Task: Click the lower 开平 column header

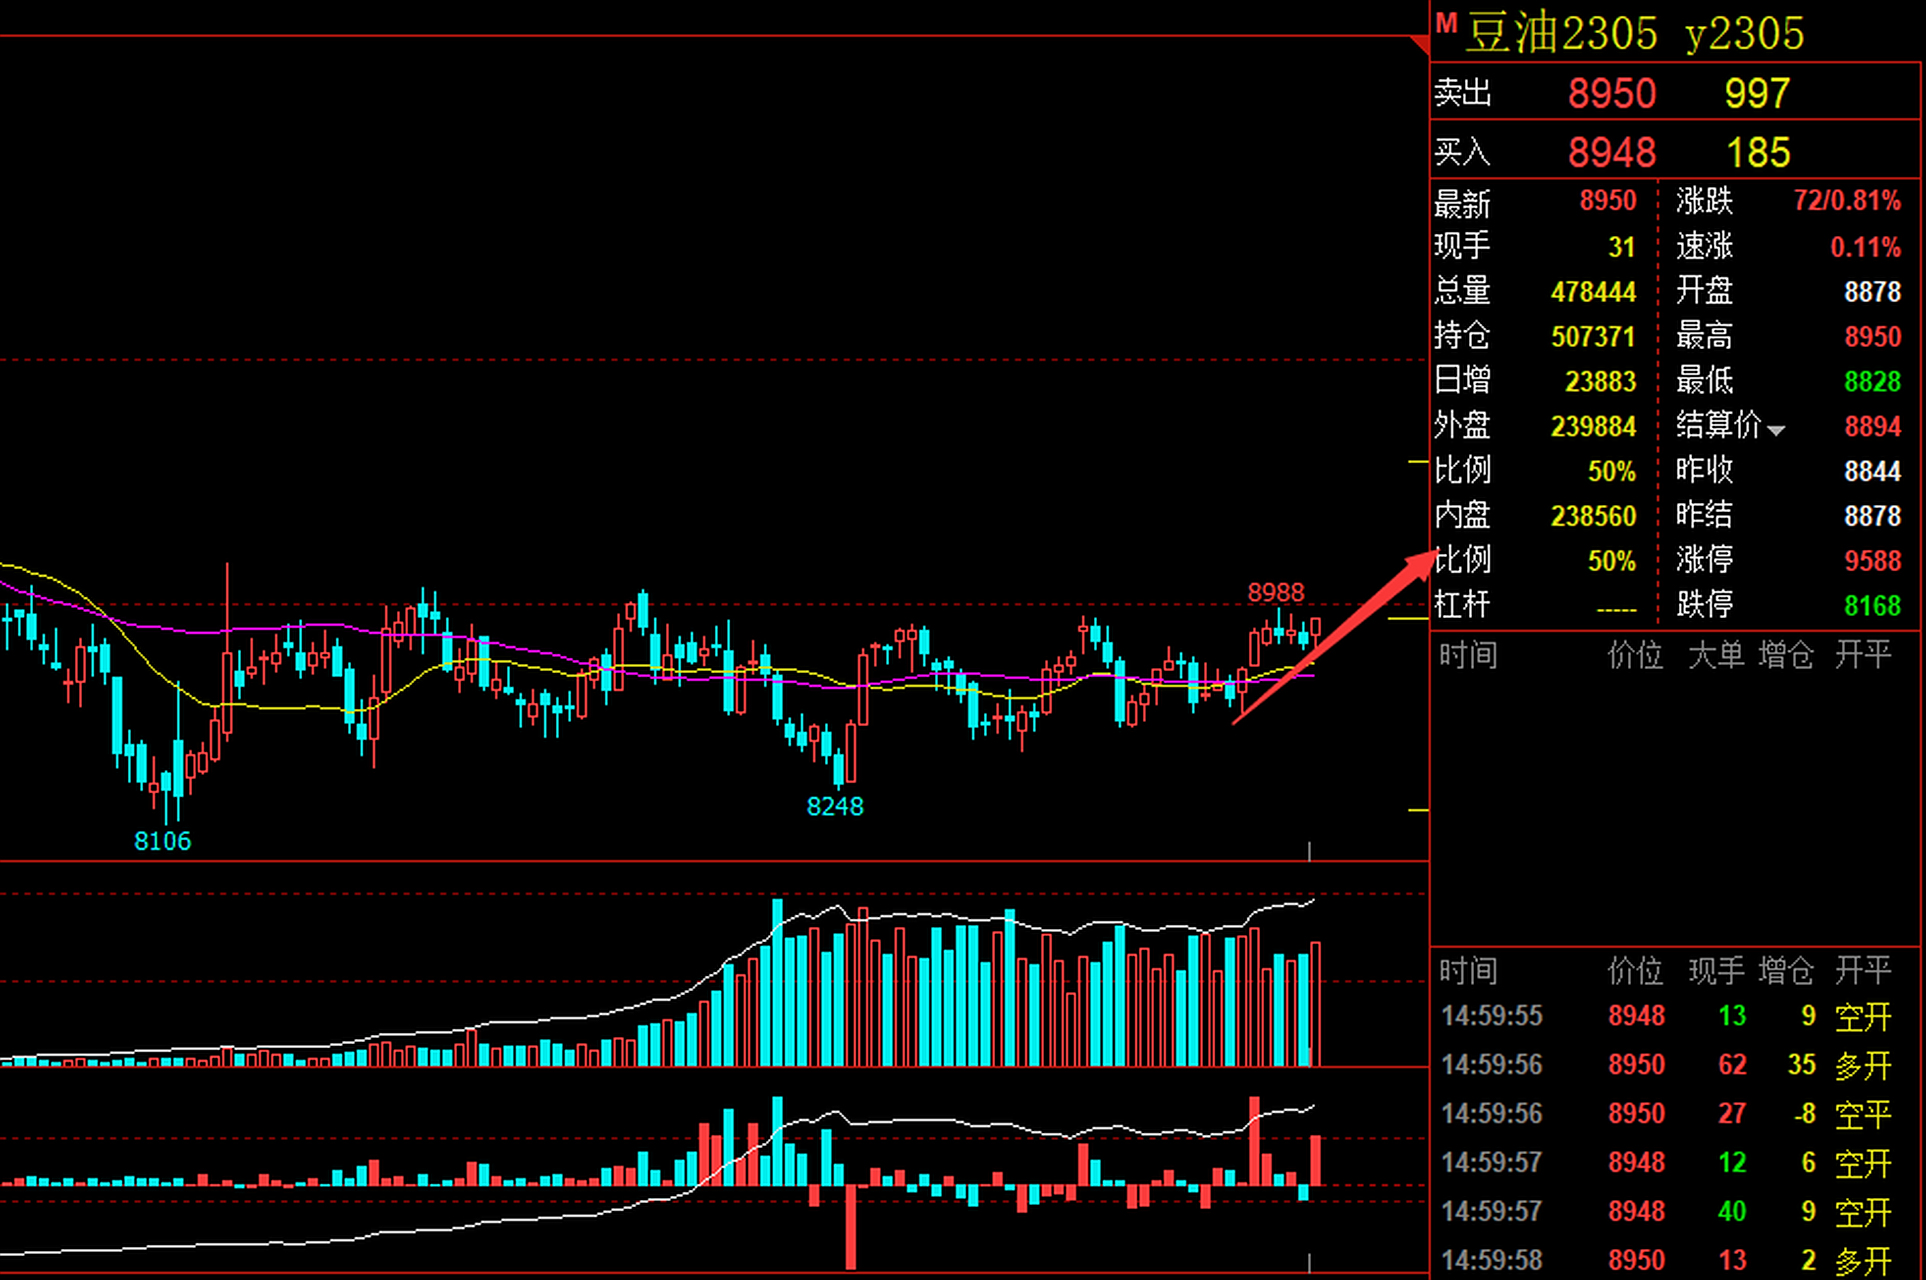Action: pos(1862,970)
